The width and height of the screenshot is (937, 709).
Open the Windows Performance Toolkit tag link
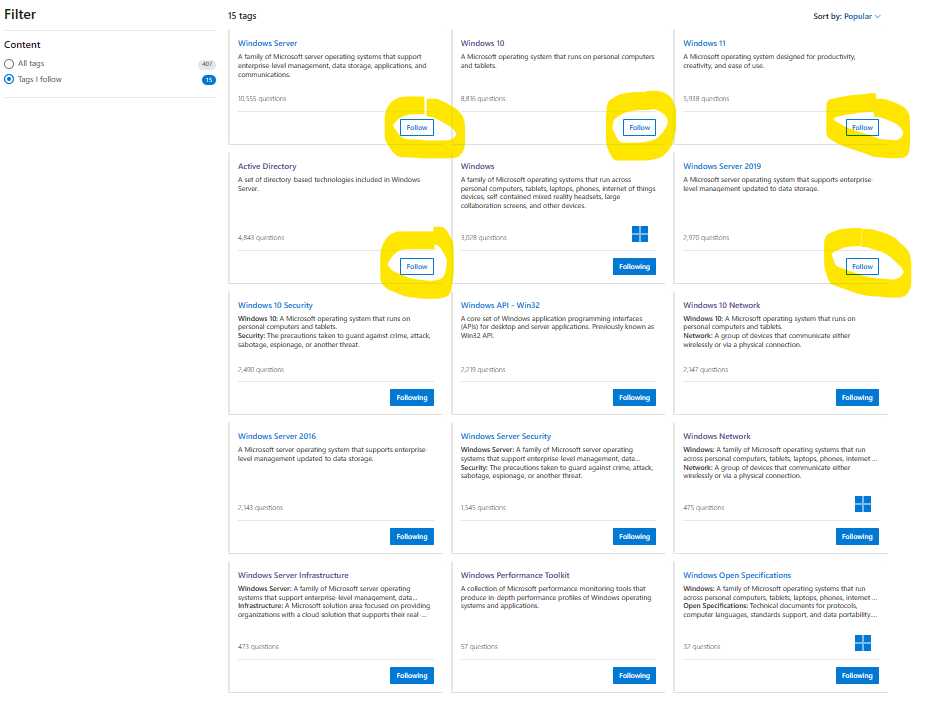515,575
